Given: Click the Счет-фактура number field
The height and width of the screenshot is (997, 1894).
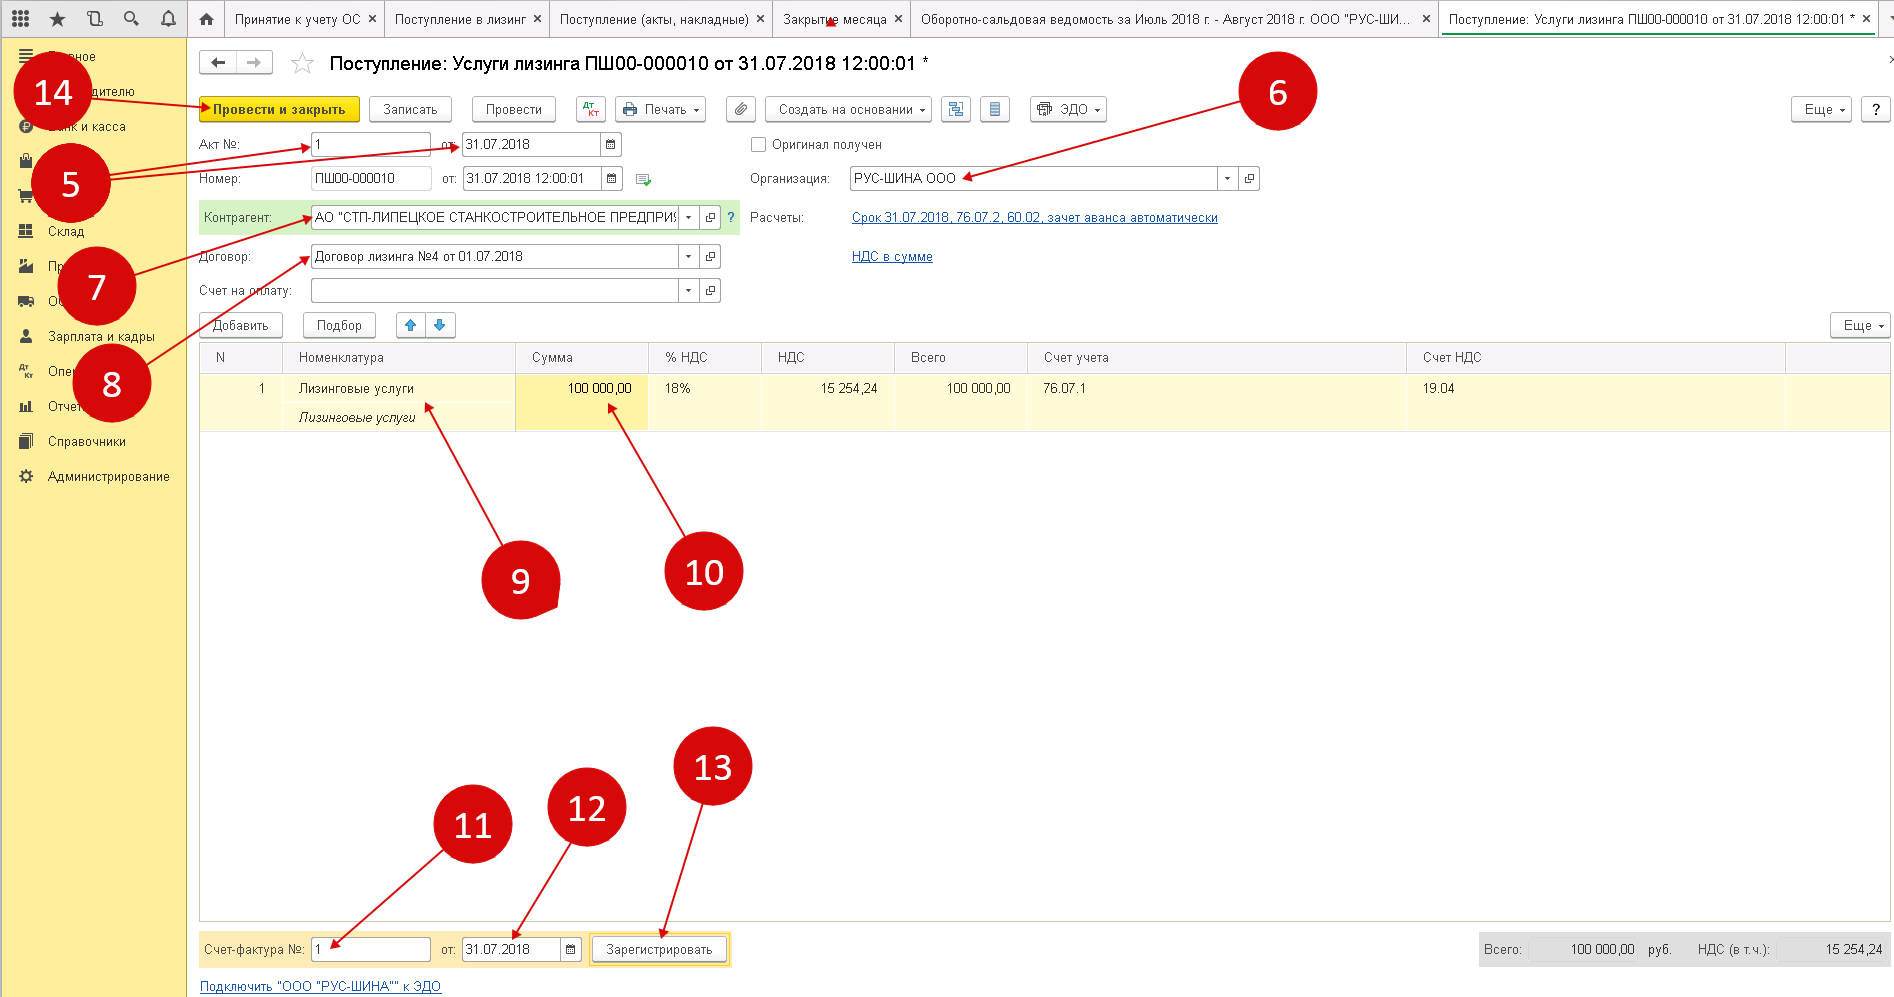Looking at the screenshot, I should tap(370, 949).
